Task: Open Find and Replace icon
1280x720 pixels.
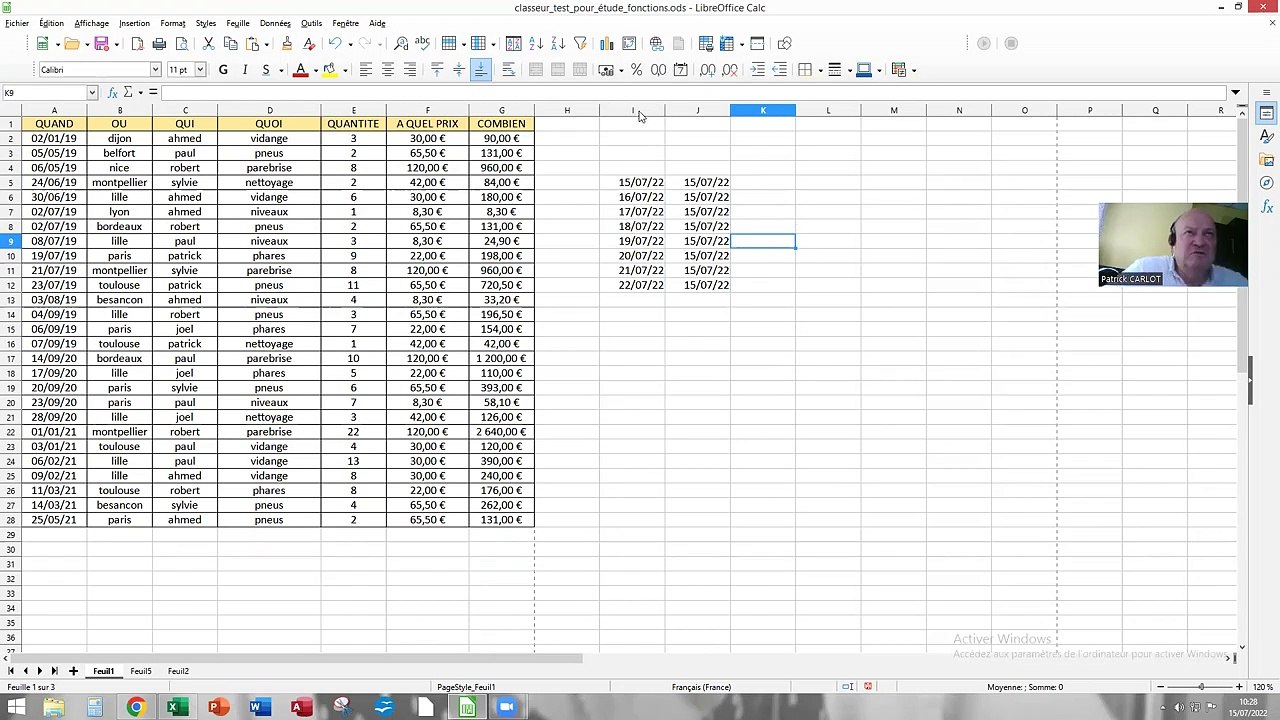Action: 401,43
